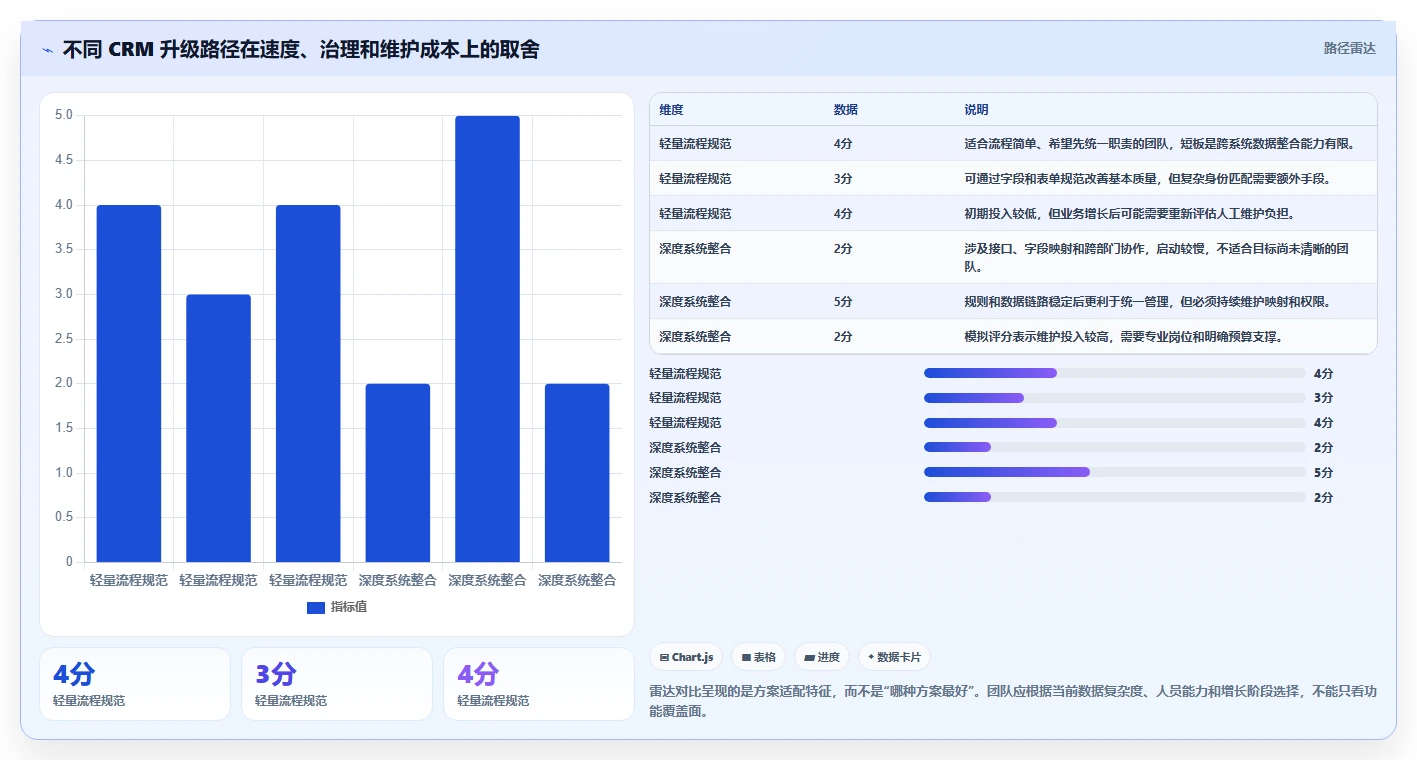This screenshot has width=1417, height=760.
Task: Click the footer note starting 雷达对比呈现
Action: coord(1012,701)
